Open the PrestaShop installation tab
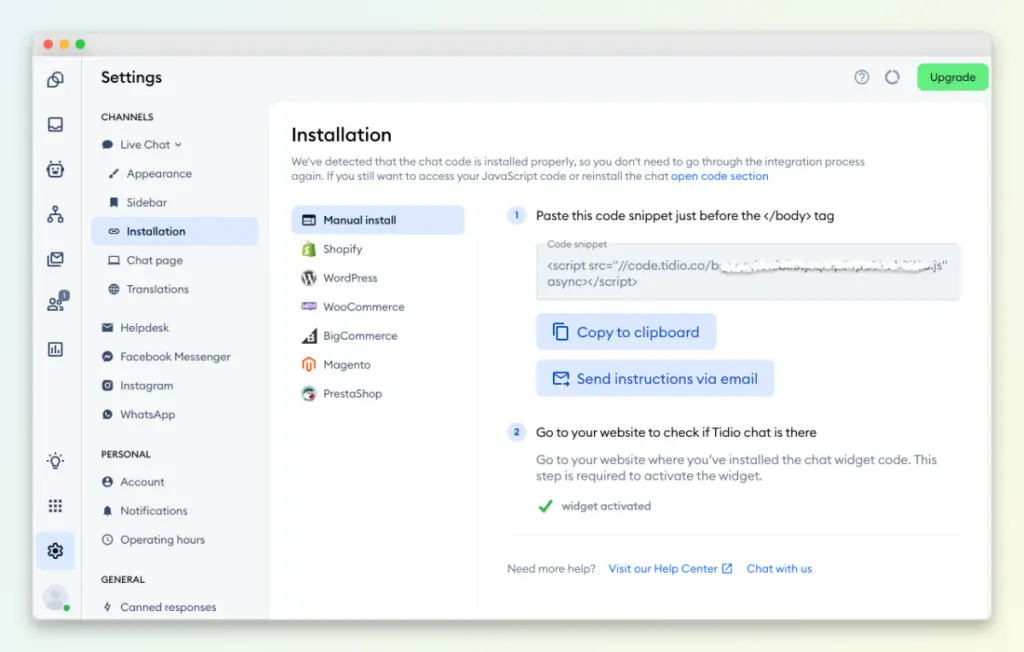The width and height of the screenshot is (1024, 652). pos(353,393)
